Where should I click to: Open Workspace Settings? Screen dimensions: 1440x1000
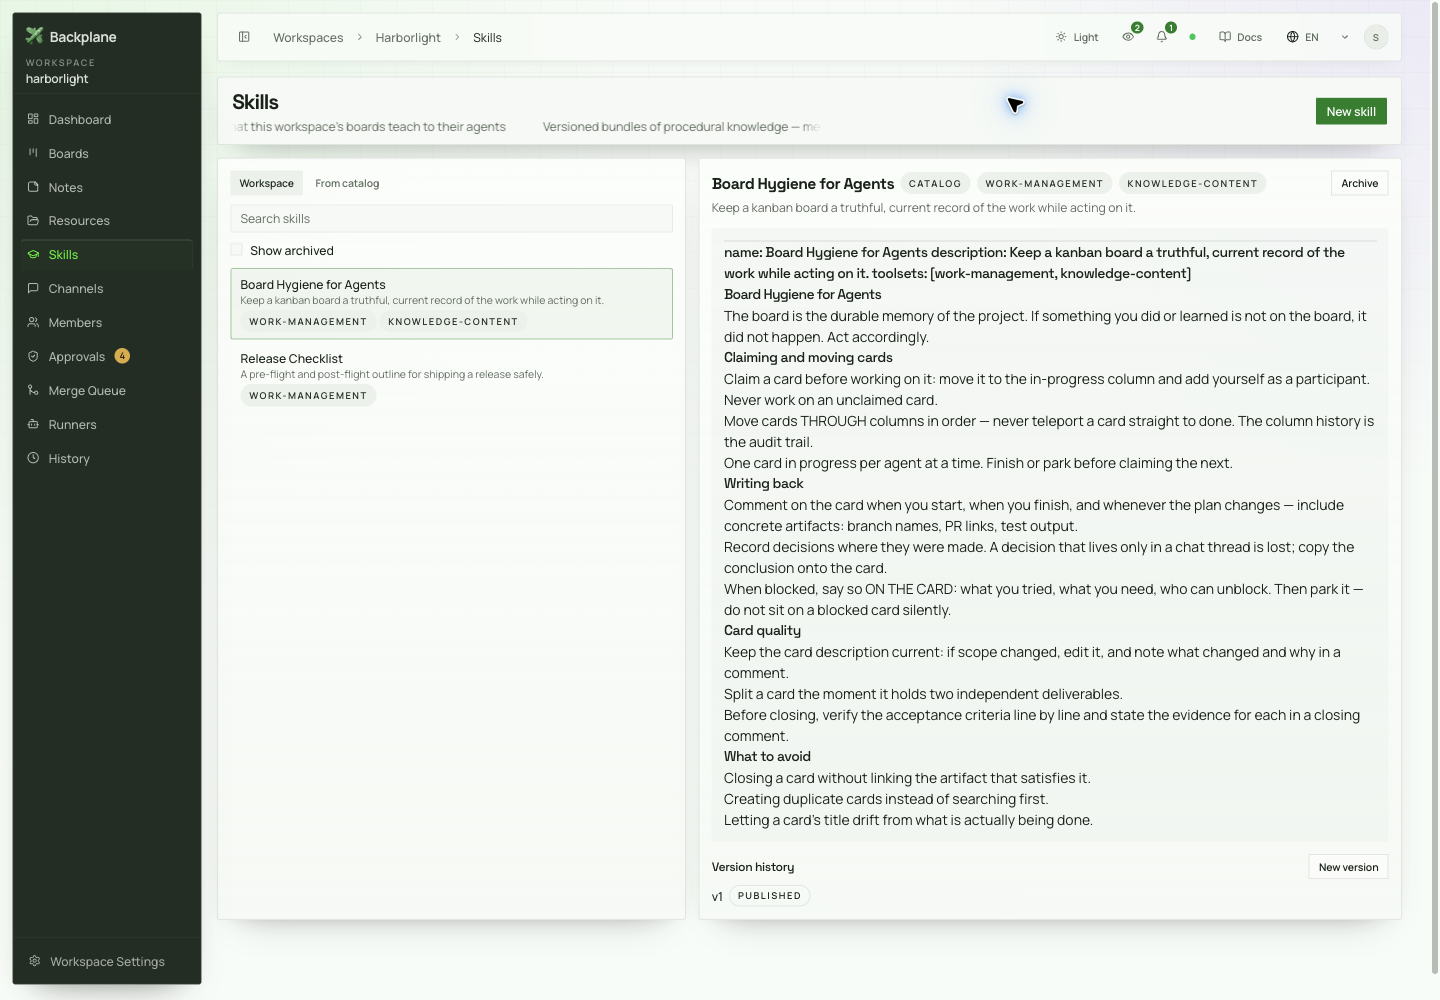click(x=106, y=961)
